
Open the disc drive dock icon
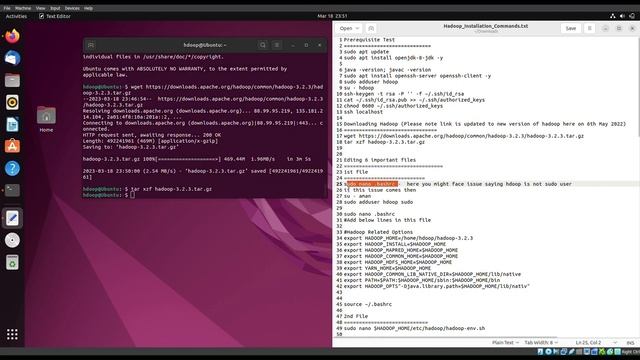(x=12, y=240)
